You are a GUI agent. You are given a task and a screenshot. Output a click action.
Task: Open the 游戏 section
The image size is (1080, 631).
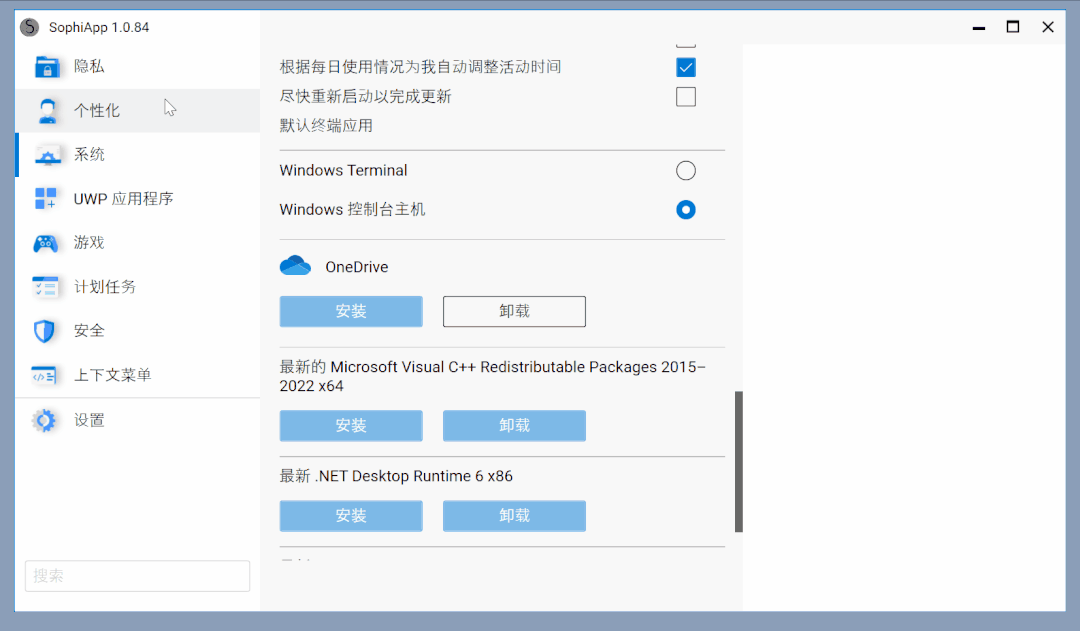(138, 242)
